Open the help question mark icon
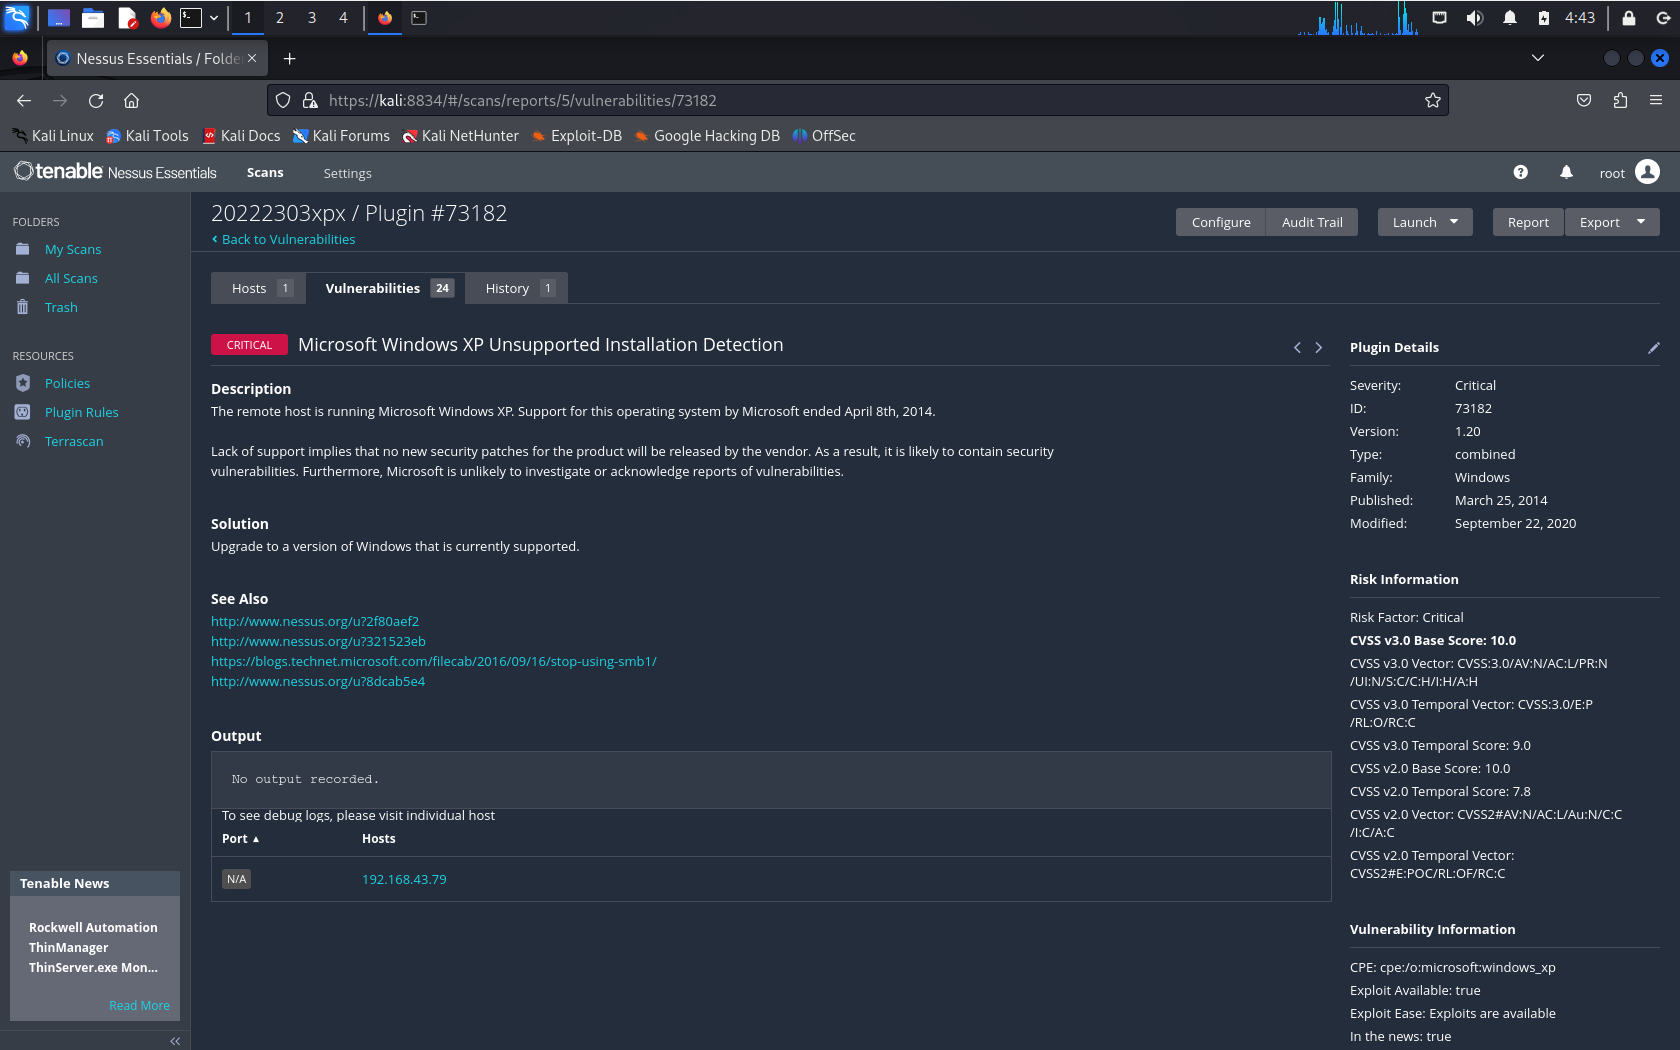Image resolution: width=1680 pixels, height=1050 pixels. (1520, 172)
